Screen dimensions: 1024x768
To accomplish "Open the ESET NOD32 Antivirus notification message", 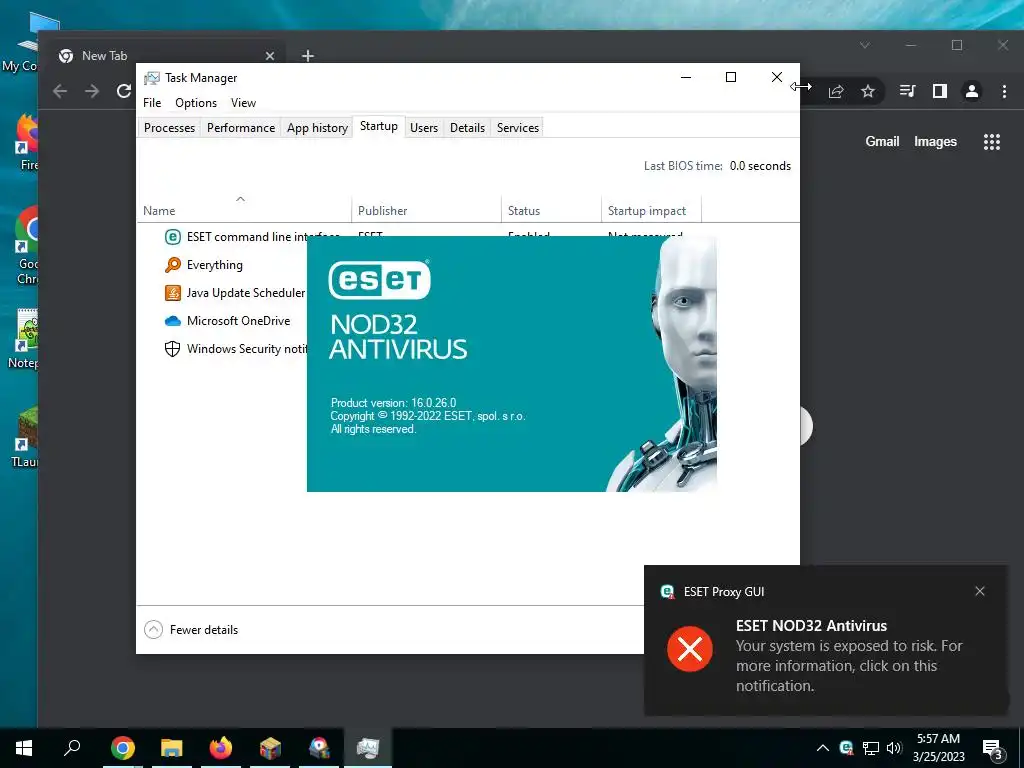I will point(849,656).
